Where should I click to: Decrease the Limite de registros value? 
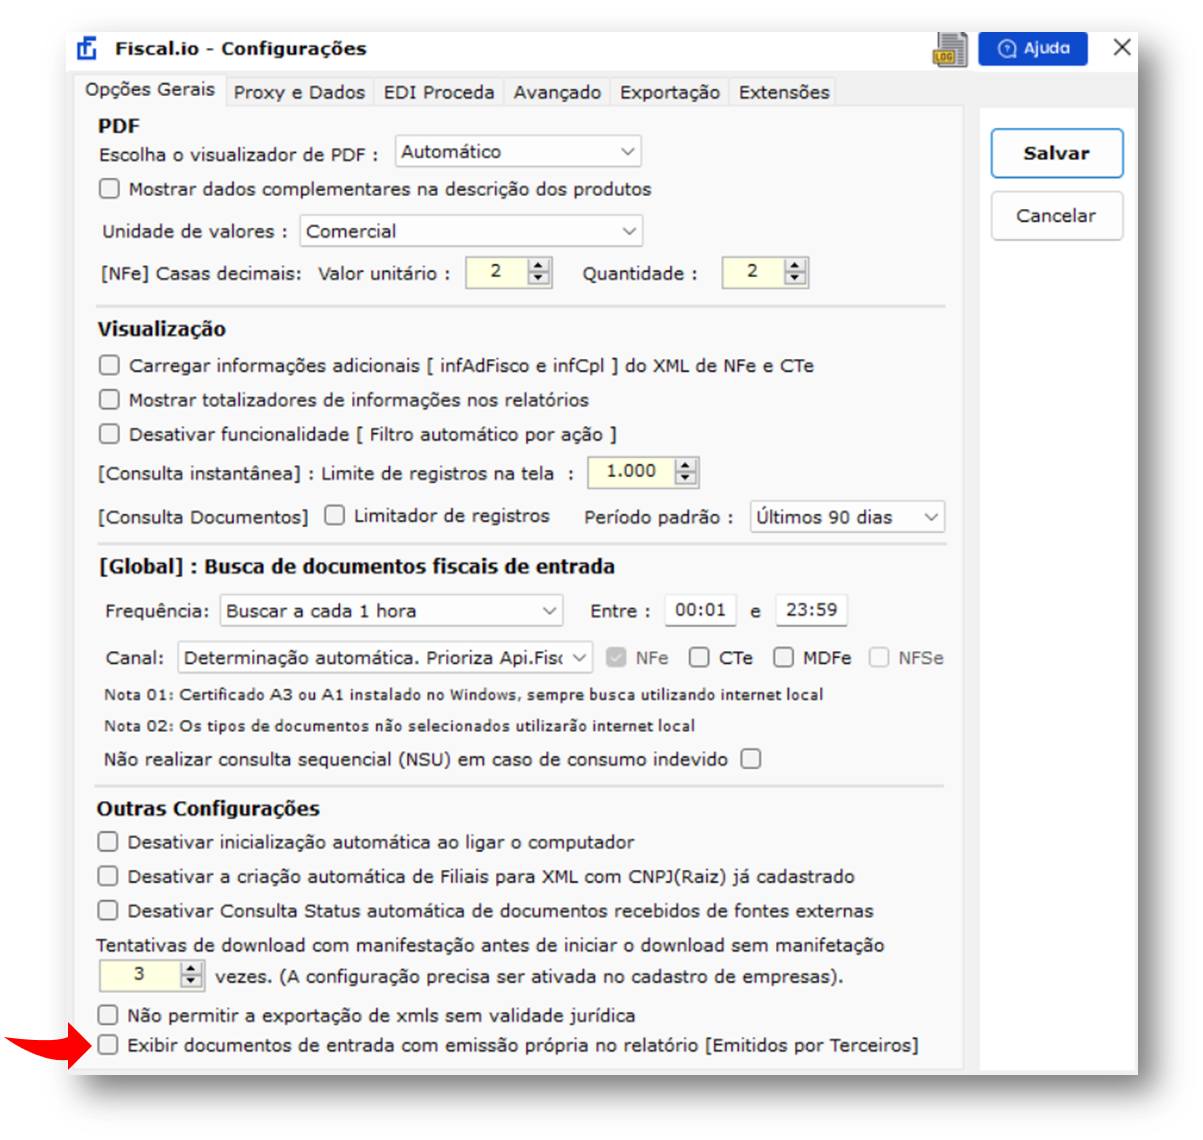686,478
